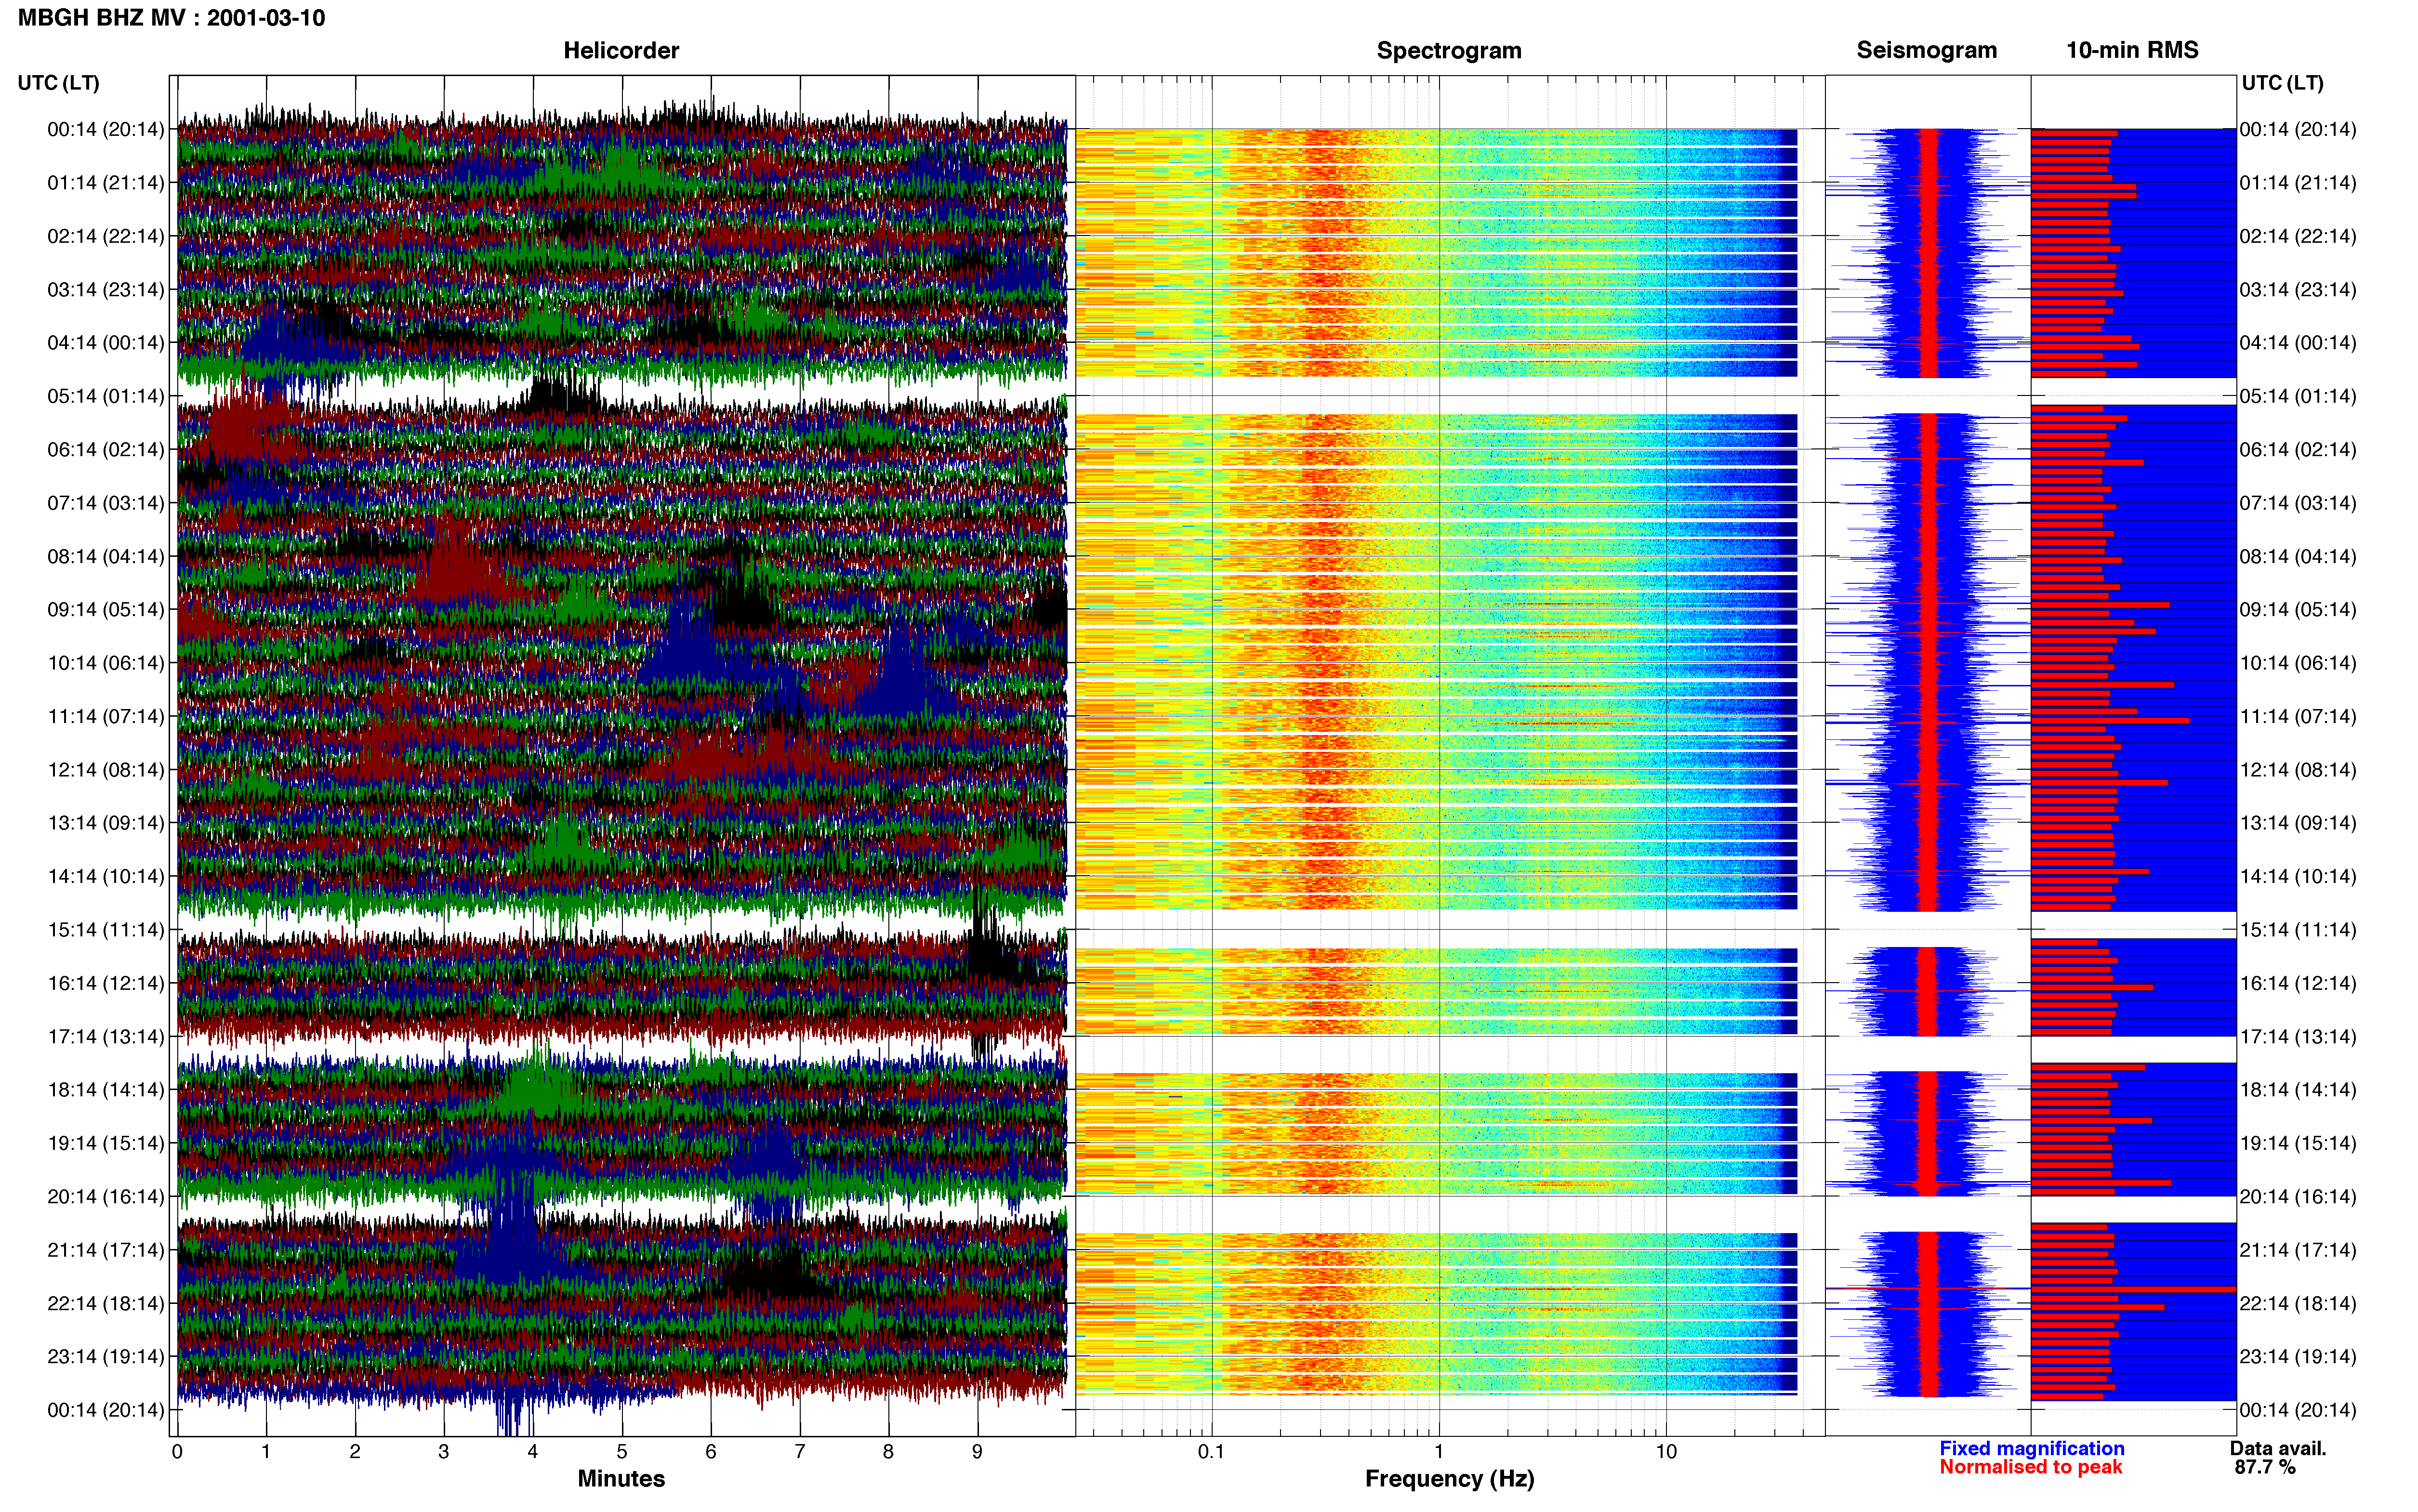This screenshot has height=1512, width=2418.
Task: Click right-side time label '11:14 (07:14)'
Action: pyautogui.click(x=2298, y=716)
